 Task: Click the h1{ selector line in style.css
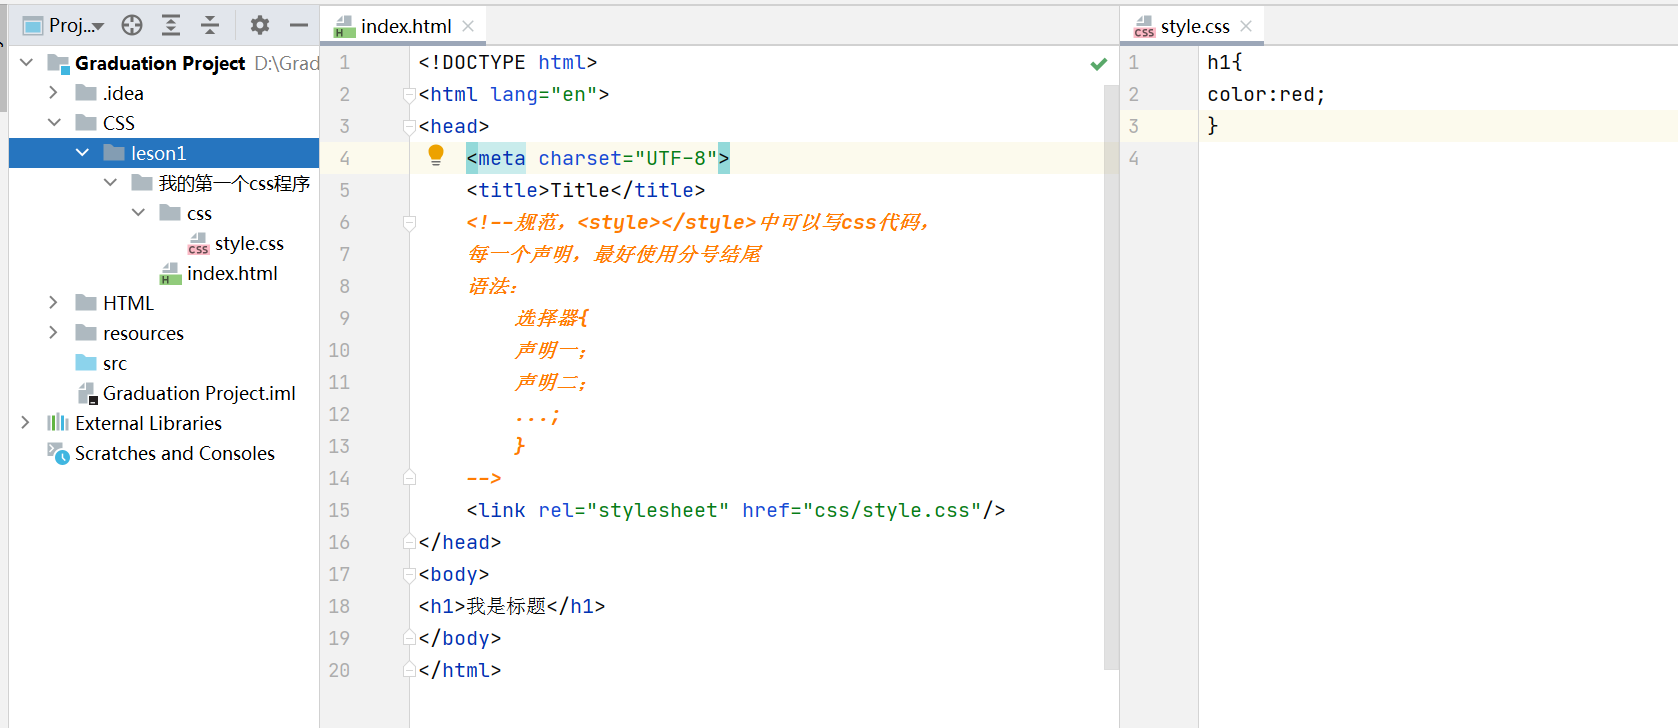point(1225,62)
